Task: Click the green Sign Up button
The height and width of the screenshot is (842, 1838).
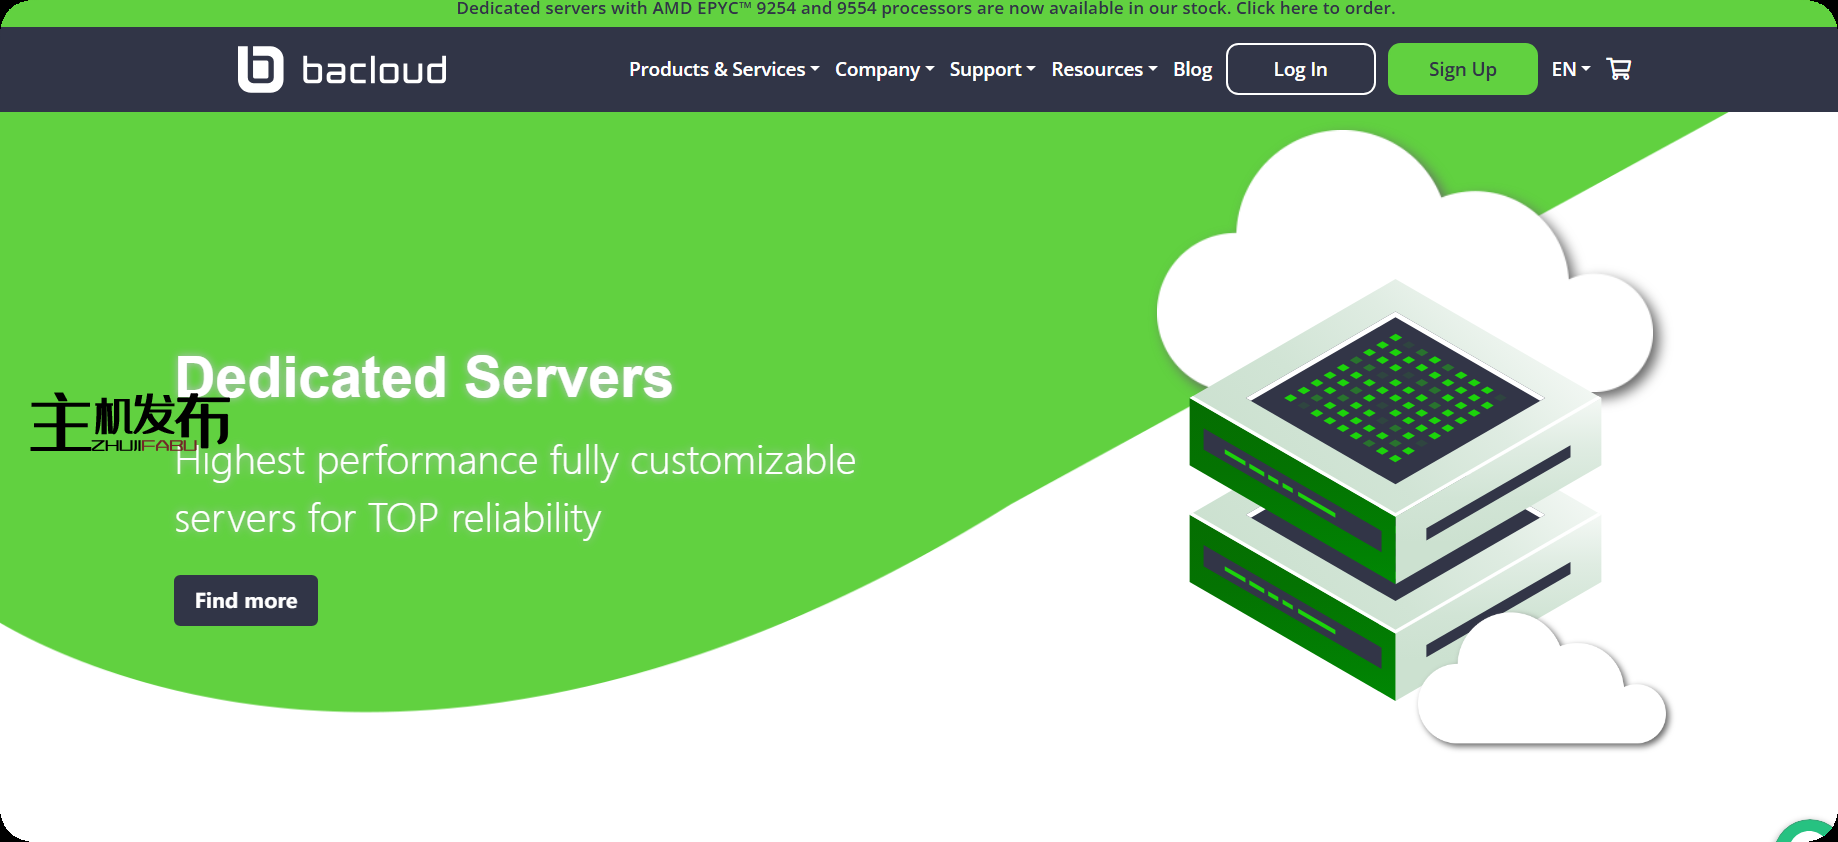Action: 1462,69
